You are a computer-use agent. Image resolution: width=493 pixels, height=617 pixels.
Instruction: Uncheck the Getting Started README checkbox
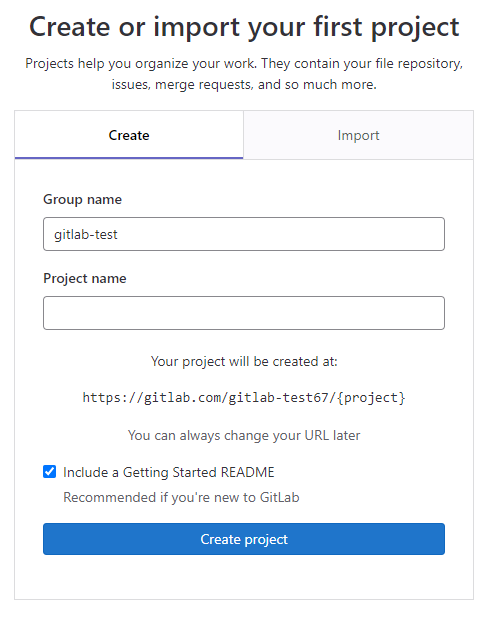50,471
